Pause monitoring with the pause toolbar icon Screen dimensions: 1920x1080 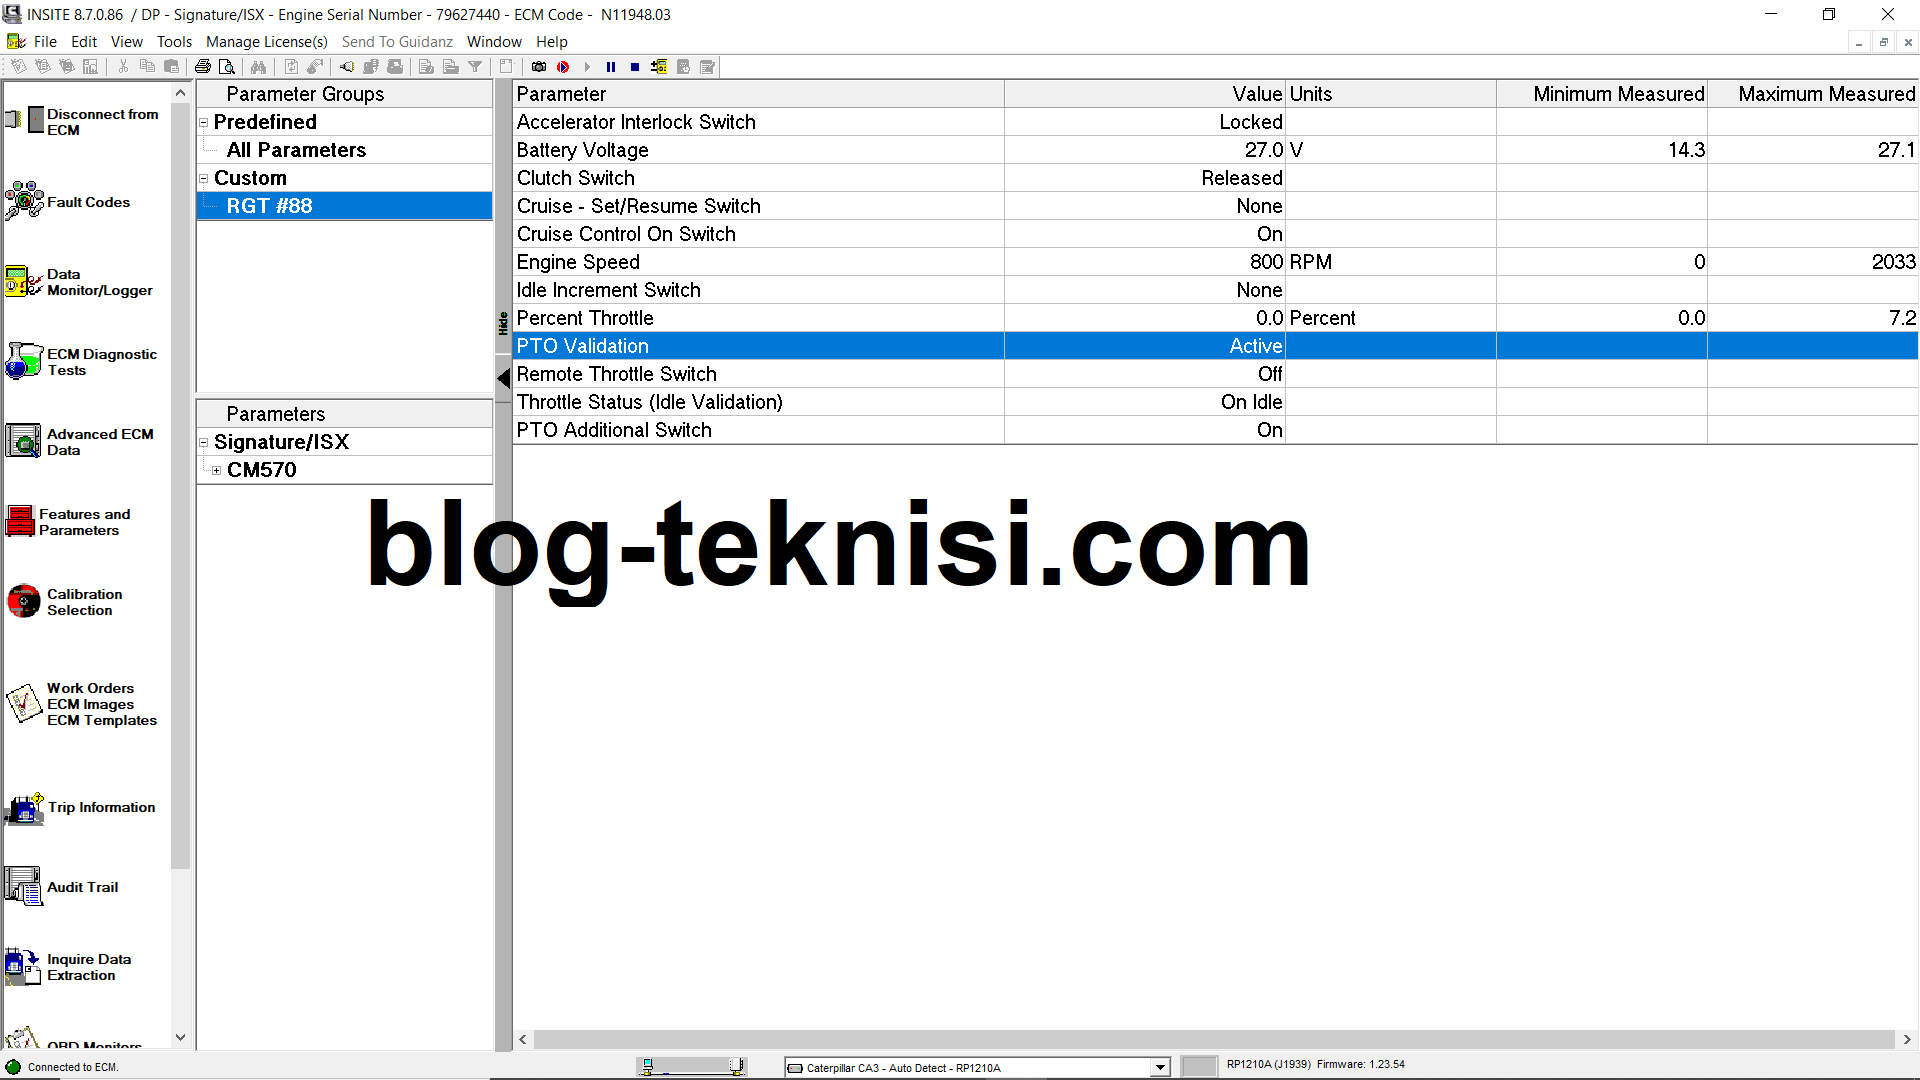click(x=611, y=66)
